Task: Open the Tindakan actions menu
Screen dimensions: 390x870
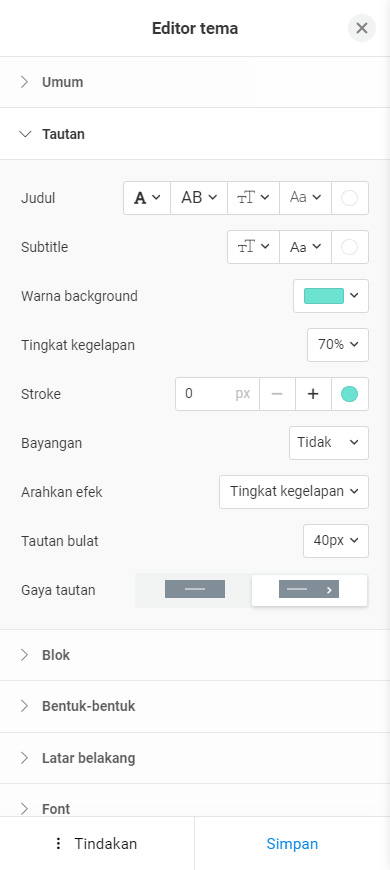Action: click(x=97, y=843)
